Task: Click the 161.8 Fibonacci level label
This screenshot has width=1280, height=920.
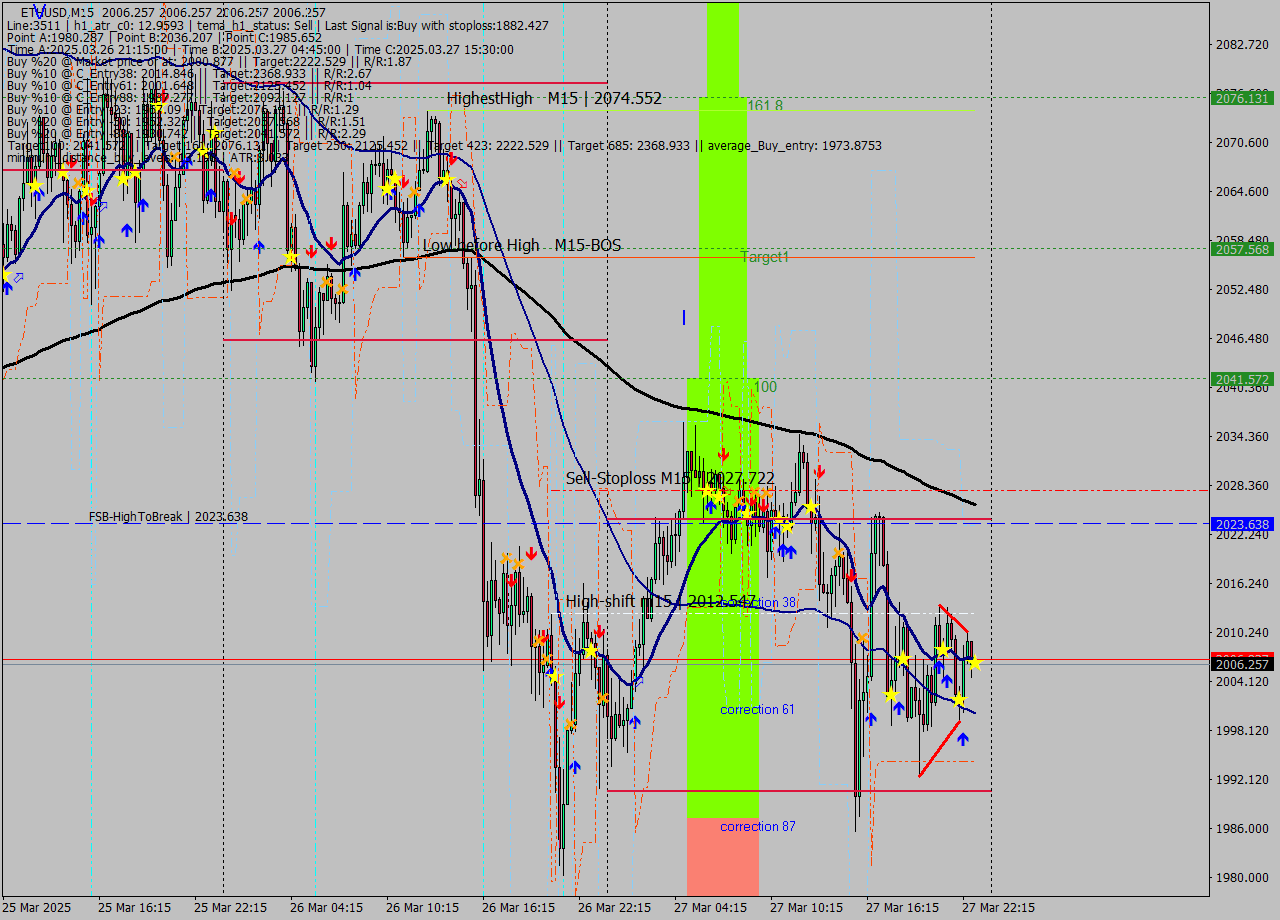Action: (x=765, y=105)
